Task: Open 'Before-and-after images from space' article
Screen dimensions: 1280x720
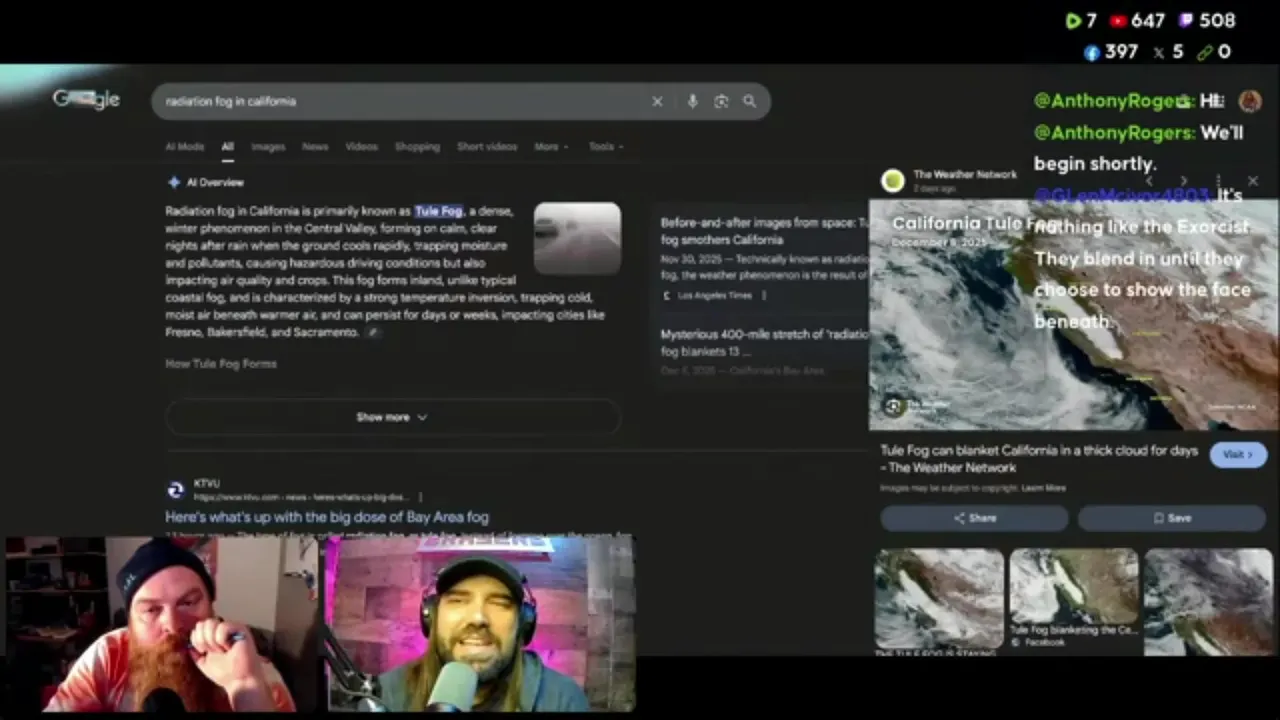Action: click(x=764, y=231)
